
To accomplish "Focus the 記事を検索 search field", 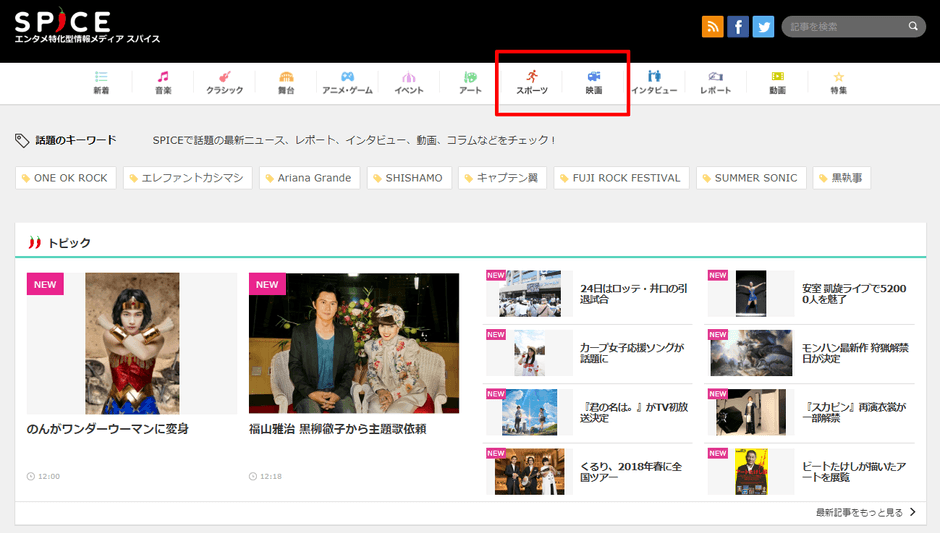I will coord(845,27).
